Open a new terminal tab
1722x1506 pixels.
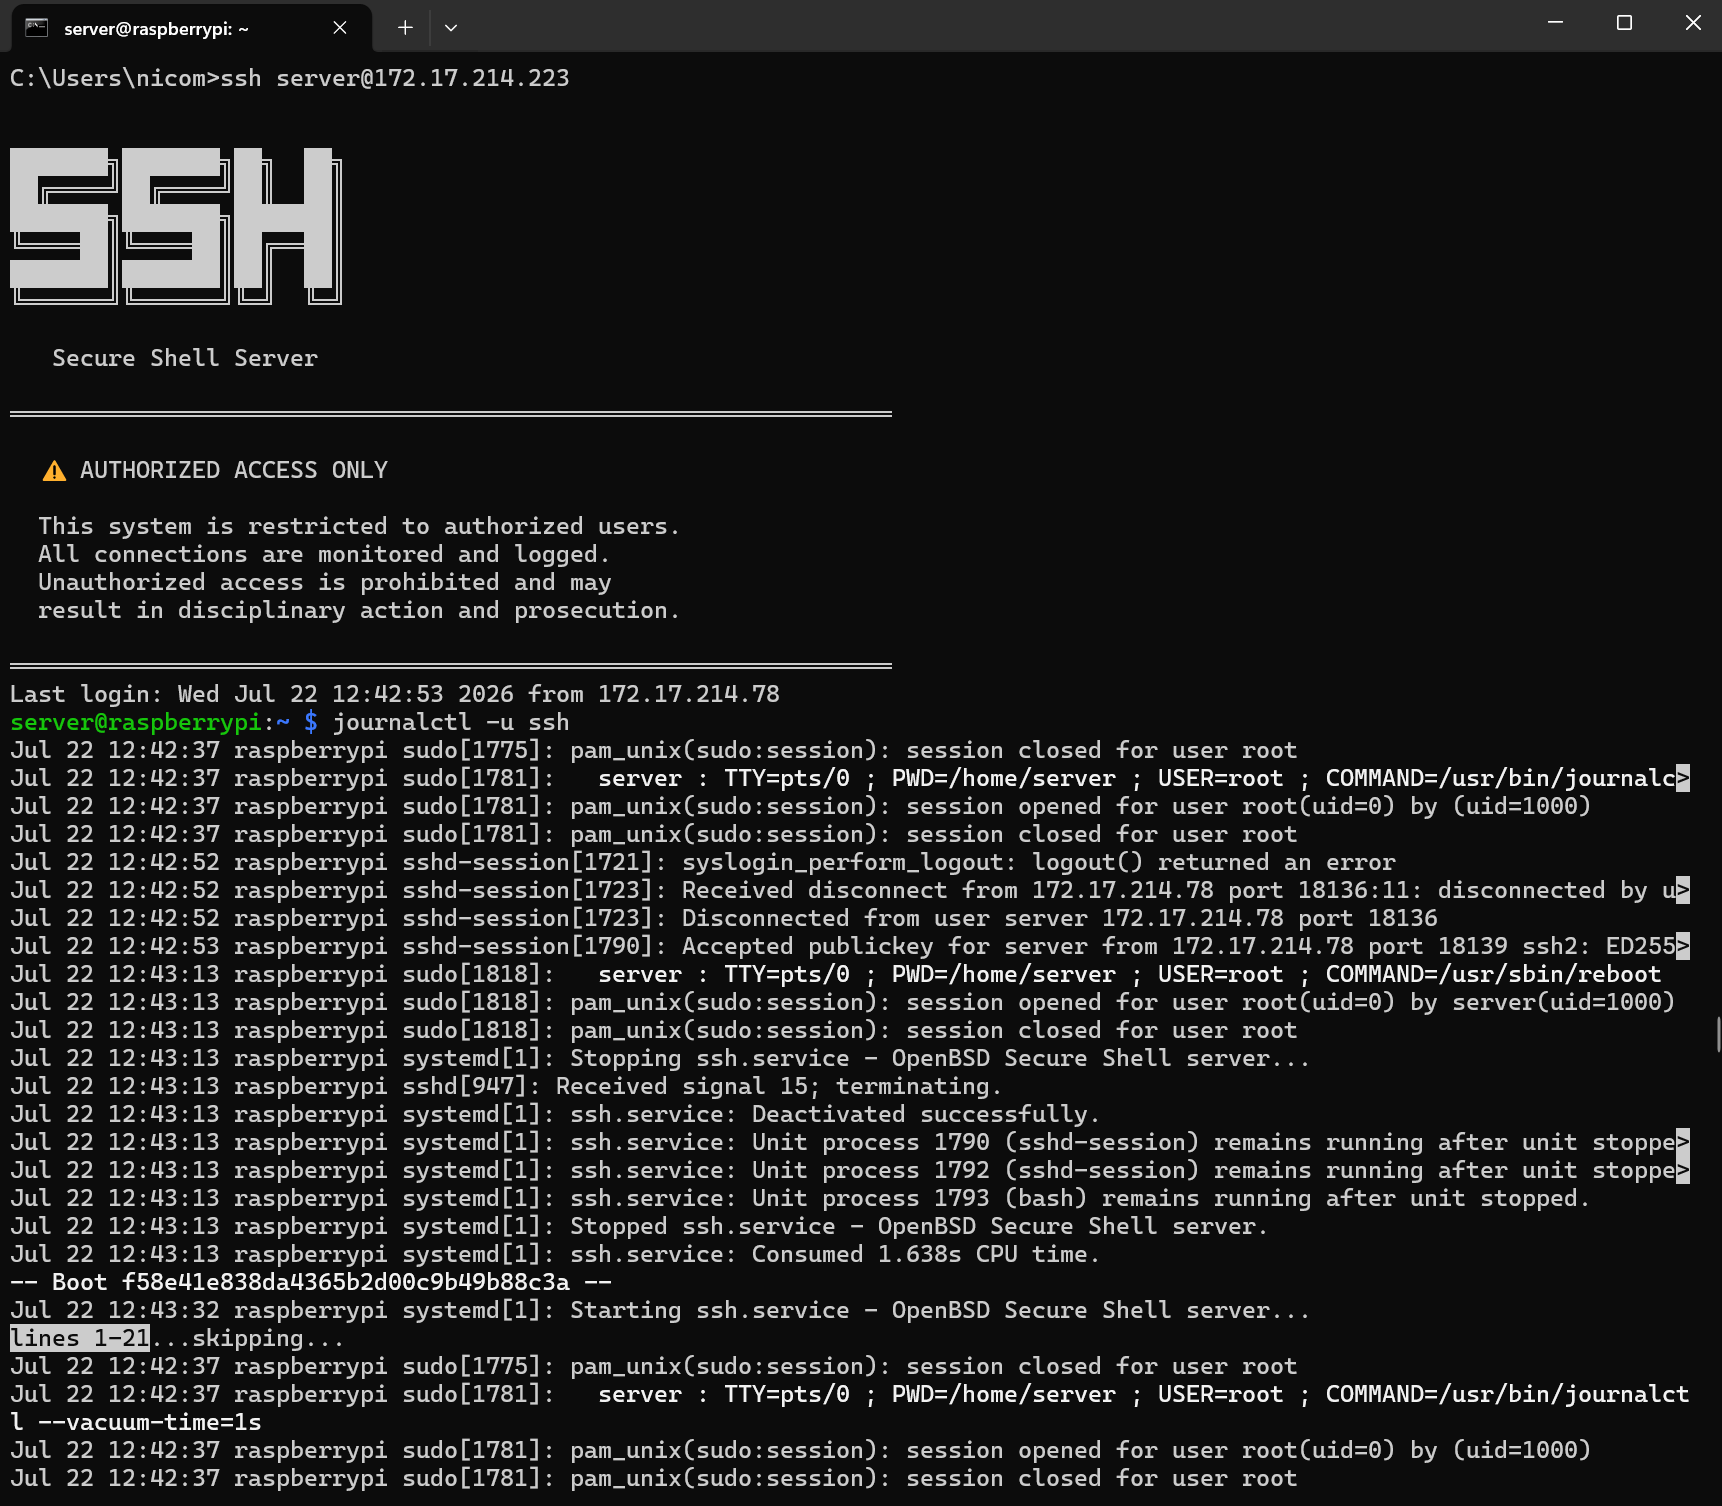click(405, 28)
